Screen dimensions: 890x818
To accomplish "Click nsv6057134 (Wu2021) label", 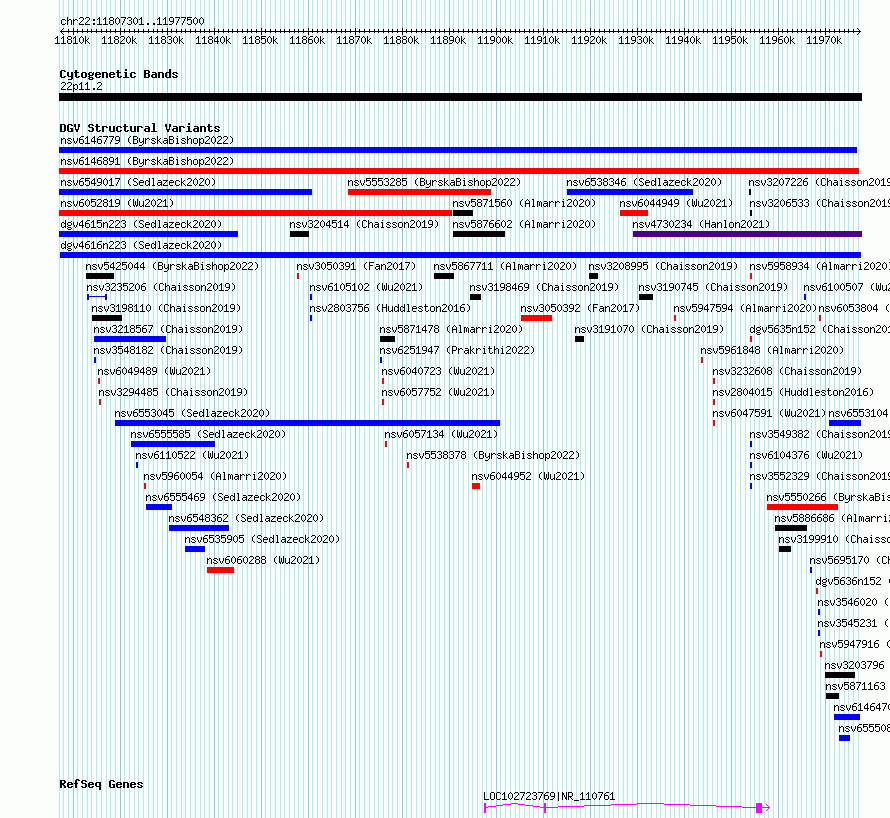I will (x=441, y=434).
